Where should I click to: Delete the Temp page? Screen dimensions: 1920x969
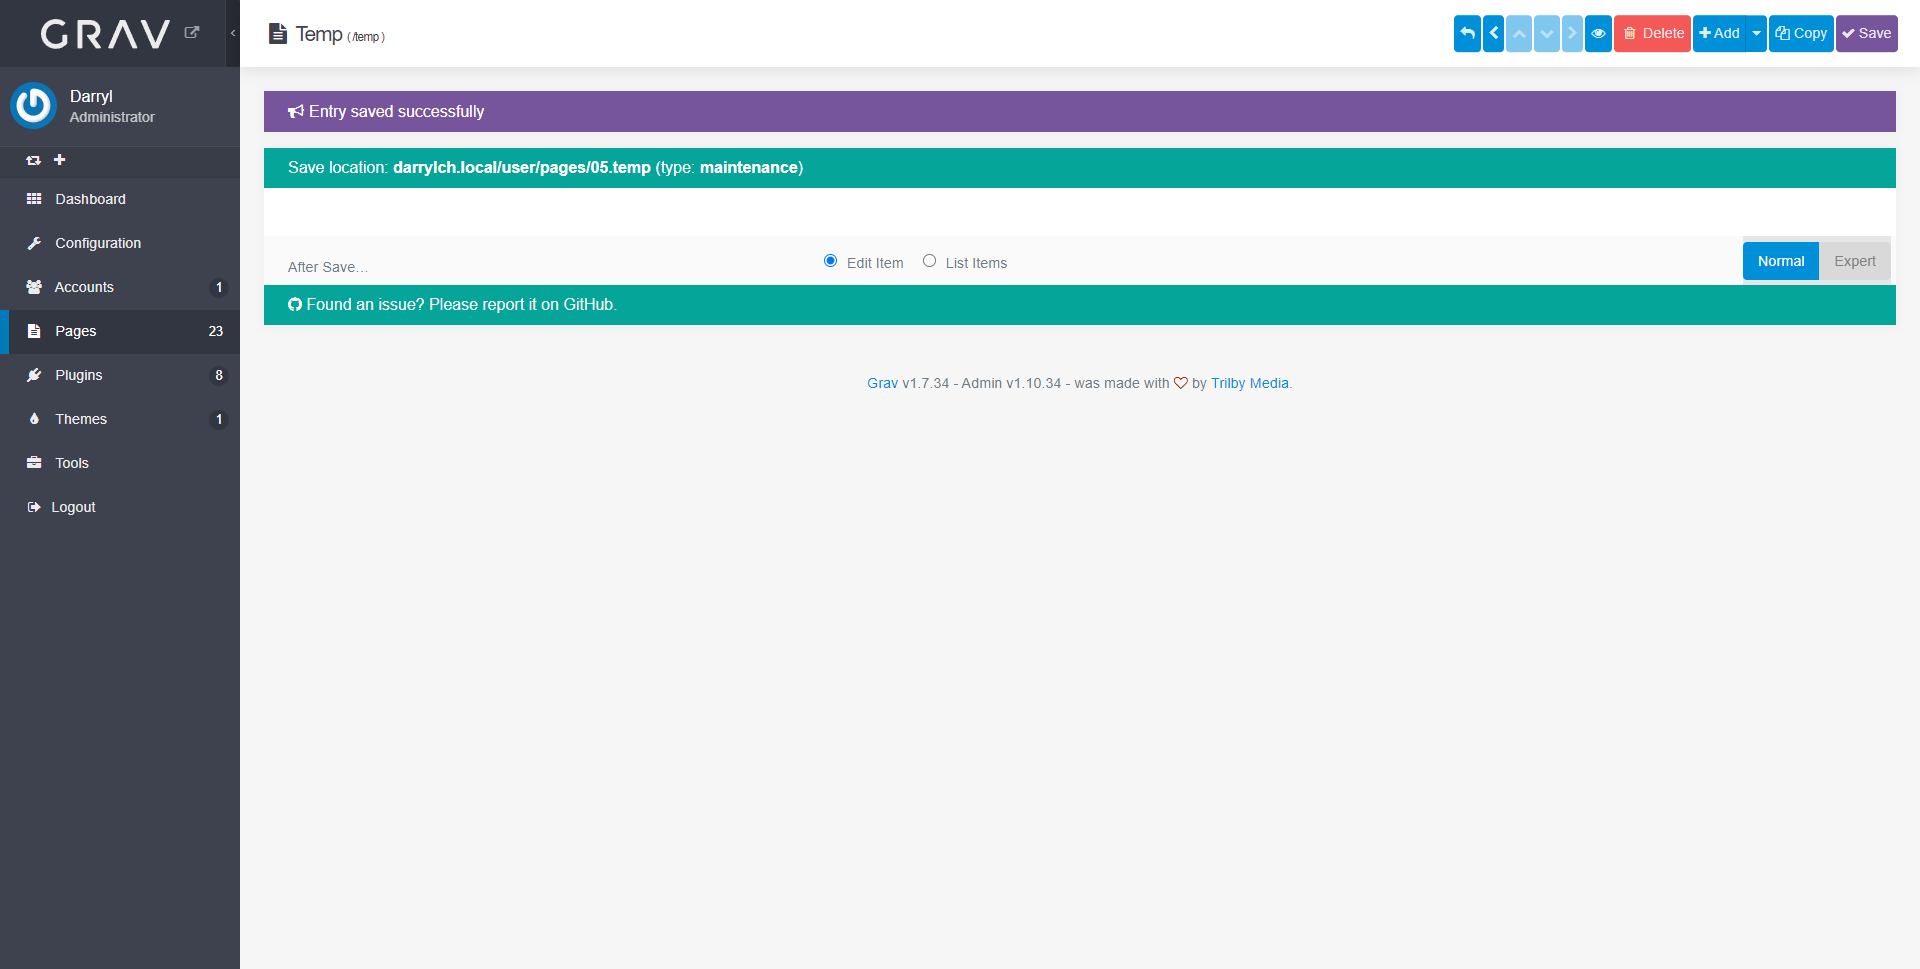pos(1652,33)
